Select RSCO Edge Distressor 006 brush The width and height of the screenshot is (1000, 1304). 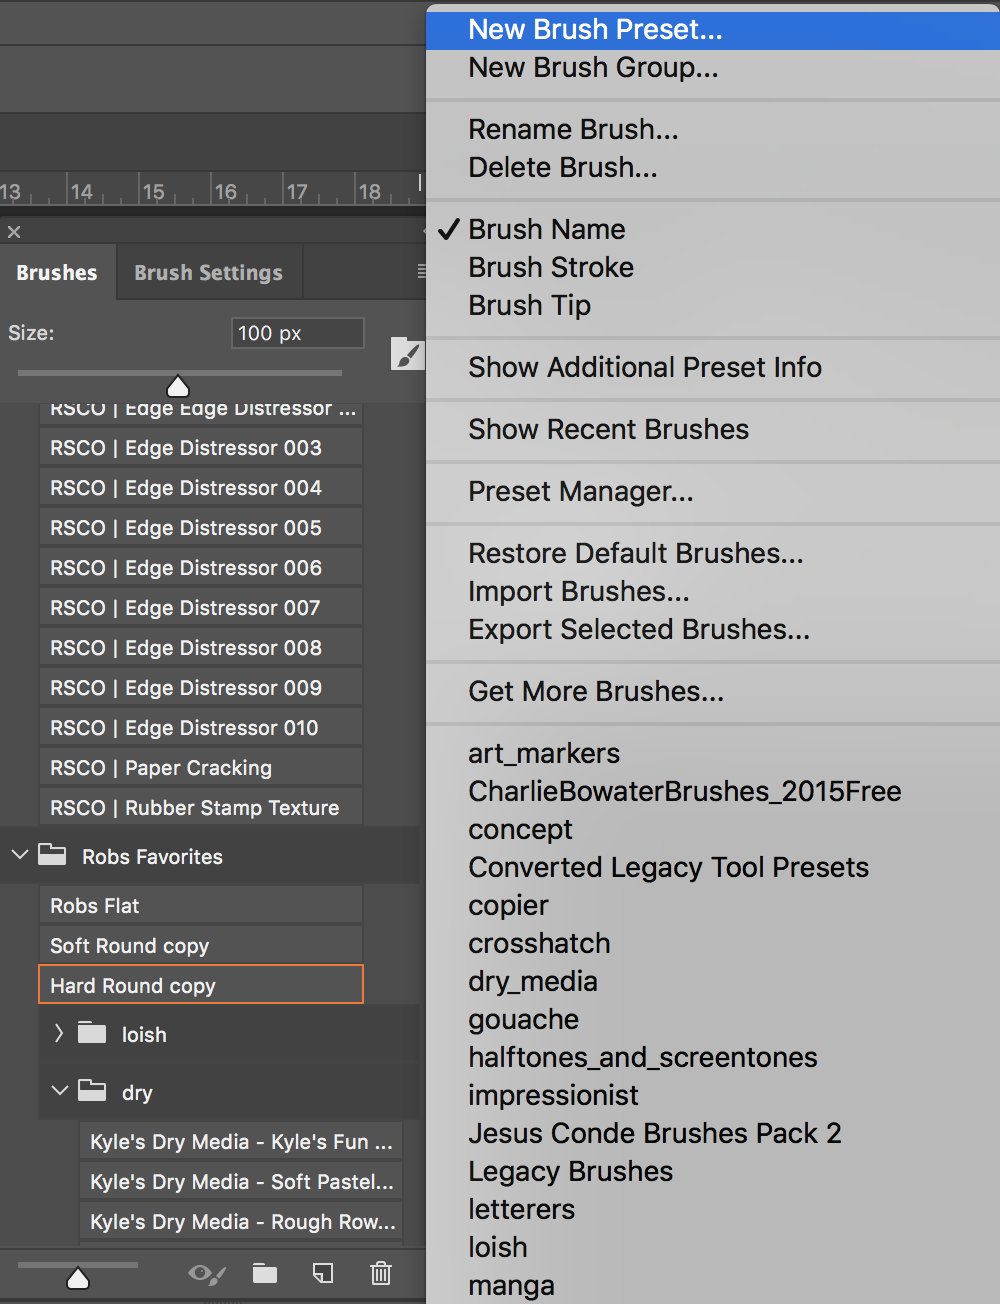201,568
